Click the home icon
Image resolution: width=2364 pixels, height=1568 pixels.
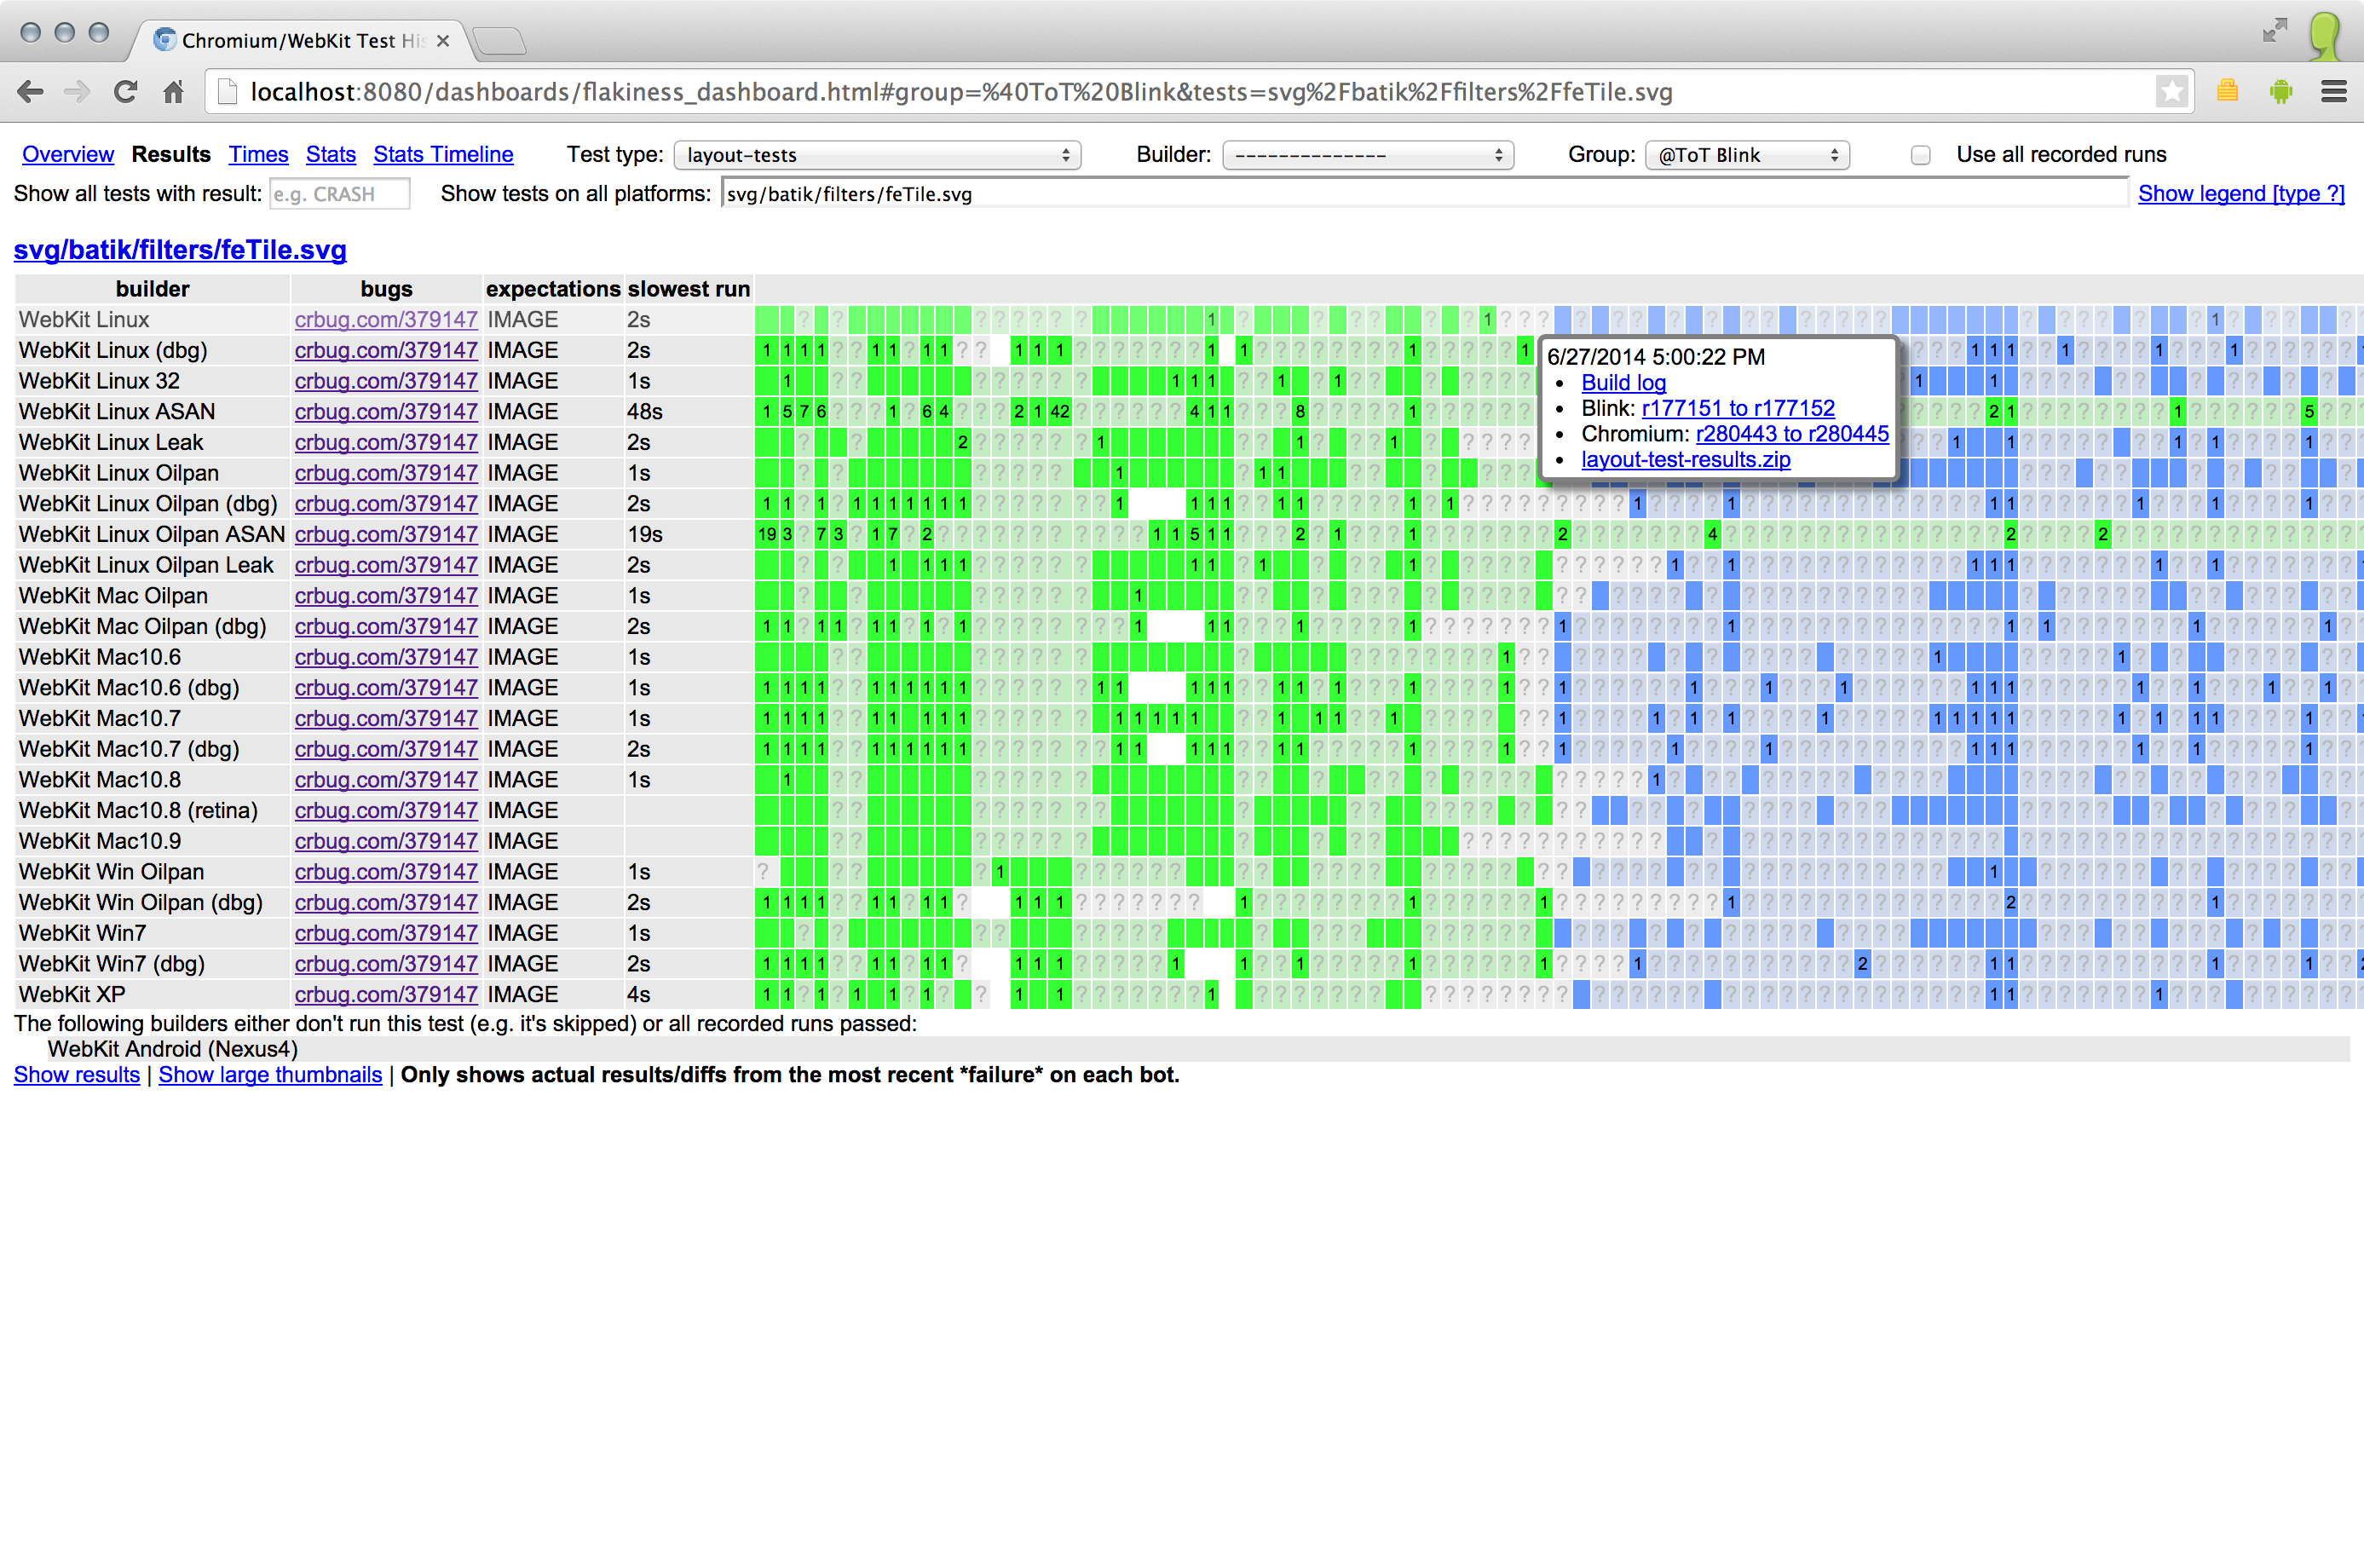point(174,92)
